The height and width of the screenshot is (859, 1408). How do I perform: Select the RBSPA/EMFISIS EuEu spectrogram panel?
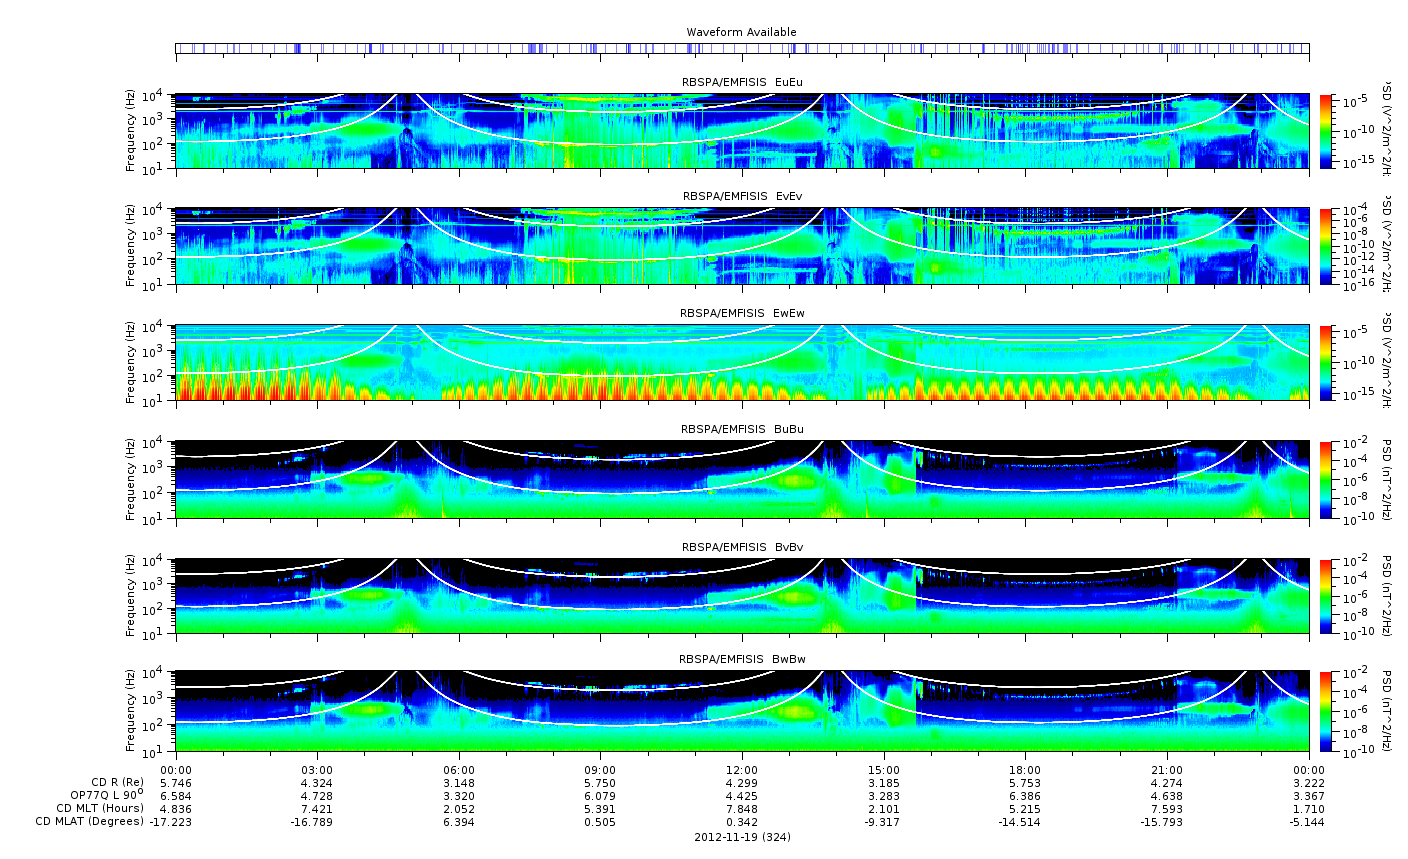pos(742,131)
